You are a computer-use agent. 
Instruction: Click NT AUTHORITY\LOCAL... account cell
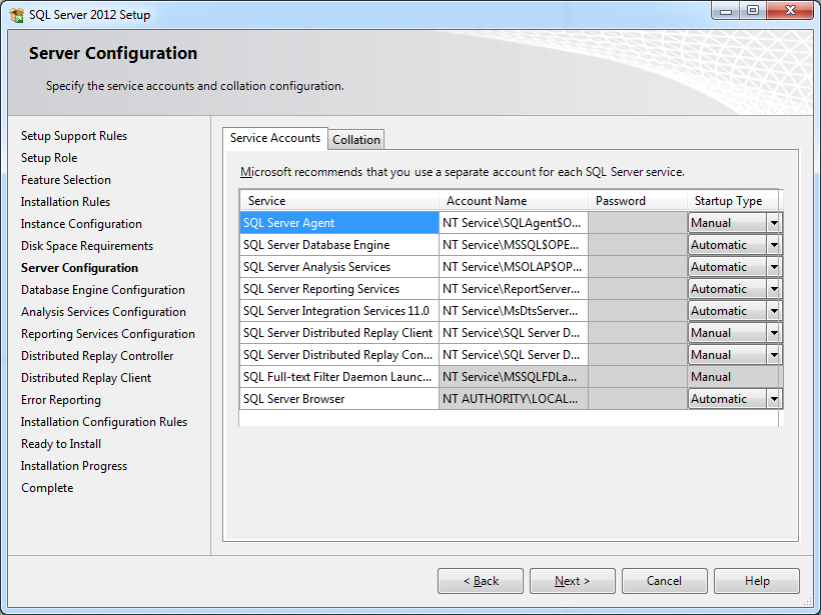(x=514, y=399)
